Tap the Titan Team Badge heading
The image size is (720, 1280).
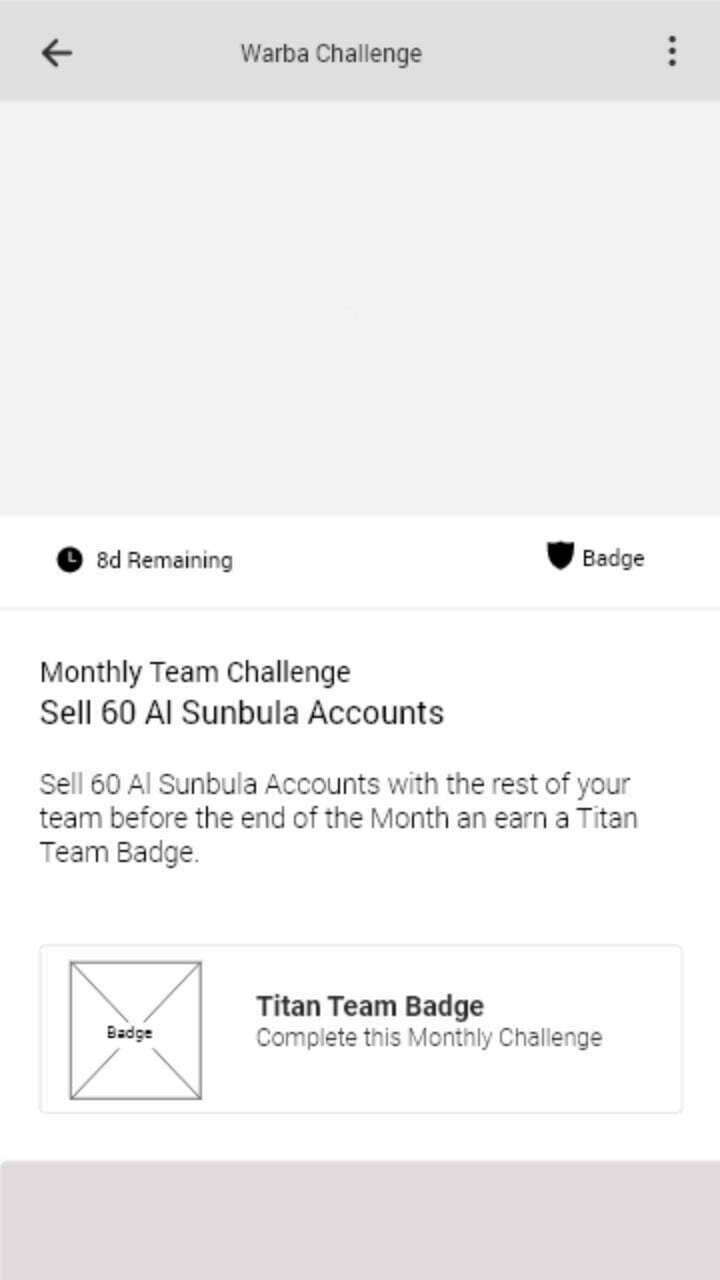(x=370, y=1005)
